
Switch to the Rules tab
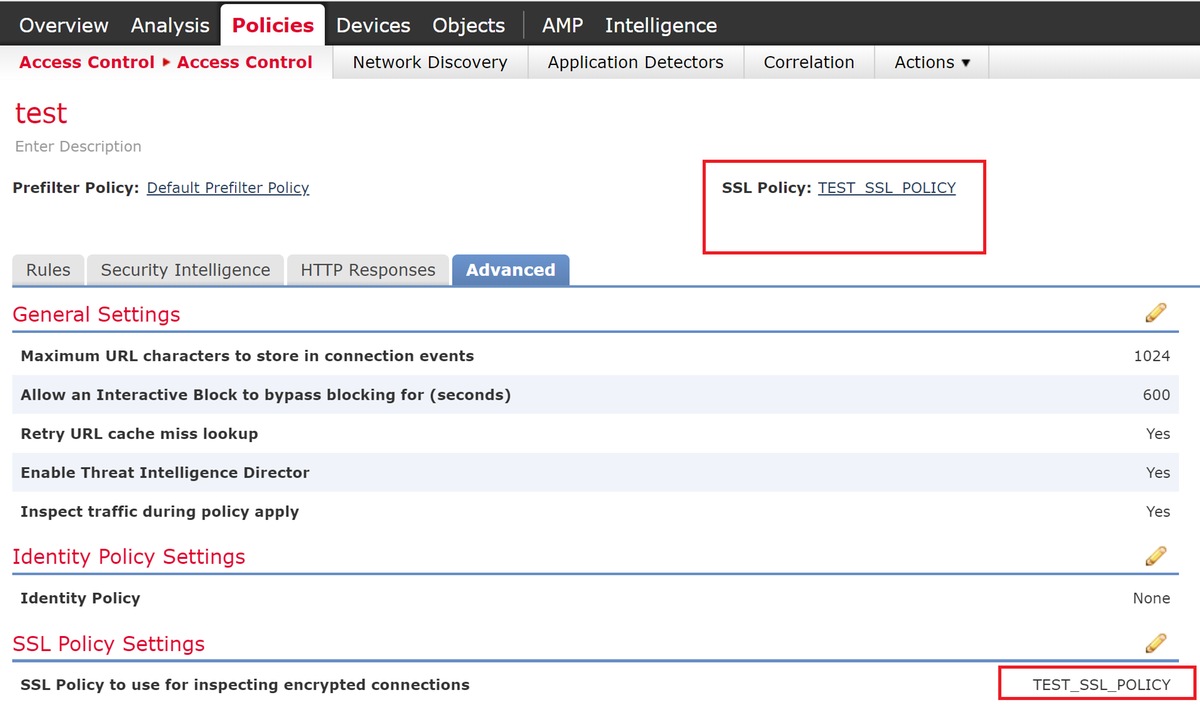point(47,269)
